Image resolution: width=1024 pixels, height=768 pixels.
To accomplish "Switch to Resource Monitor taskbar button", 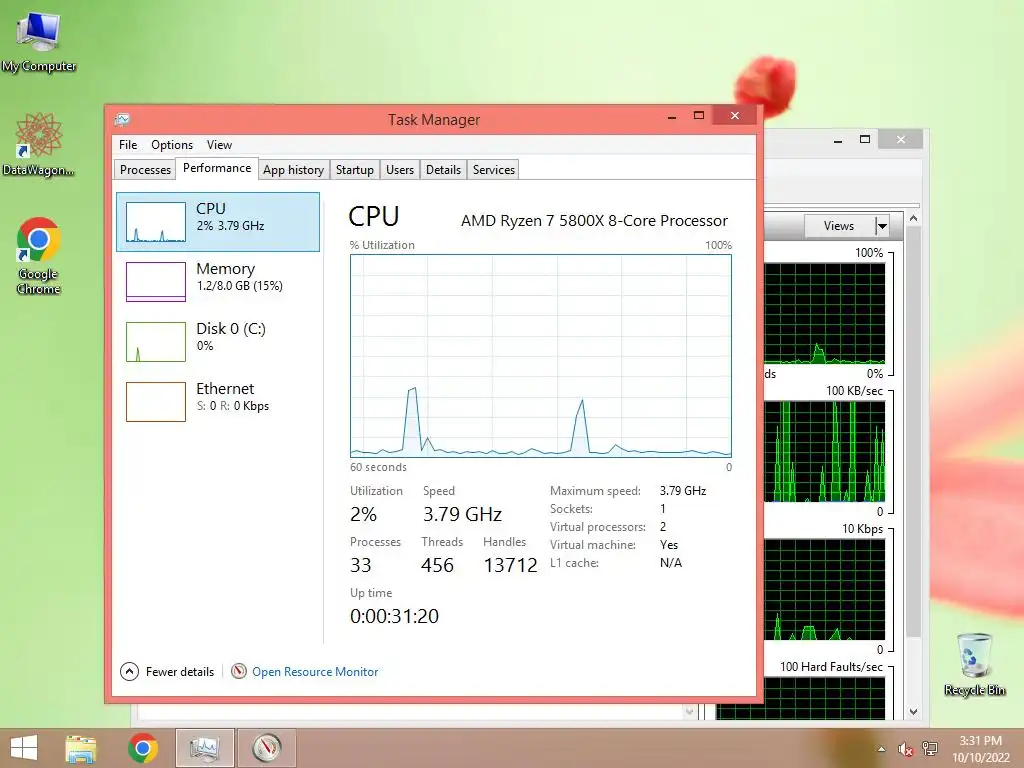I will (x=266, y=748).
